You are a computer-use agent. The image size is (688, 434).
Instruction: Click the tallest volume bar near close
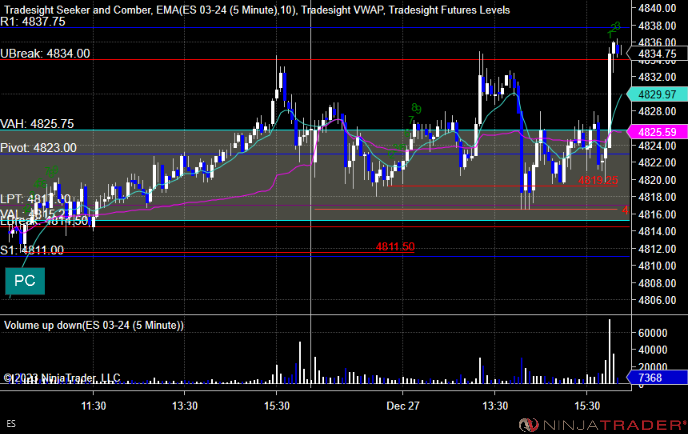[609, 352]
